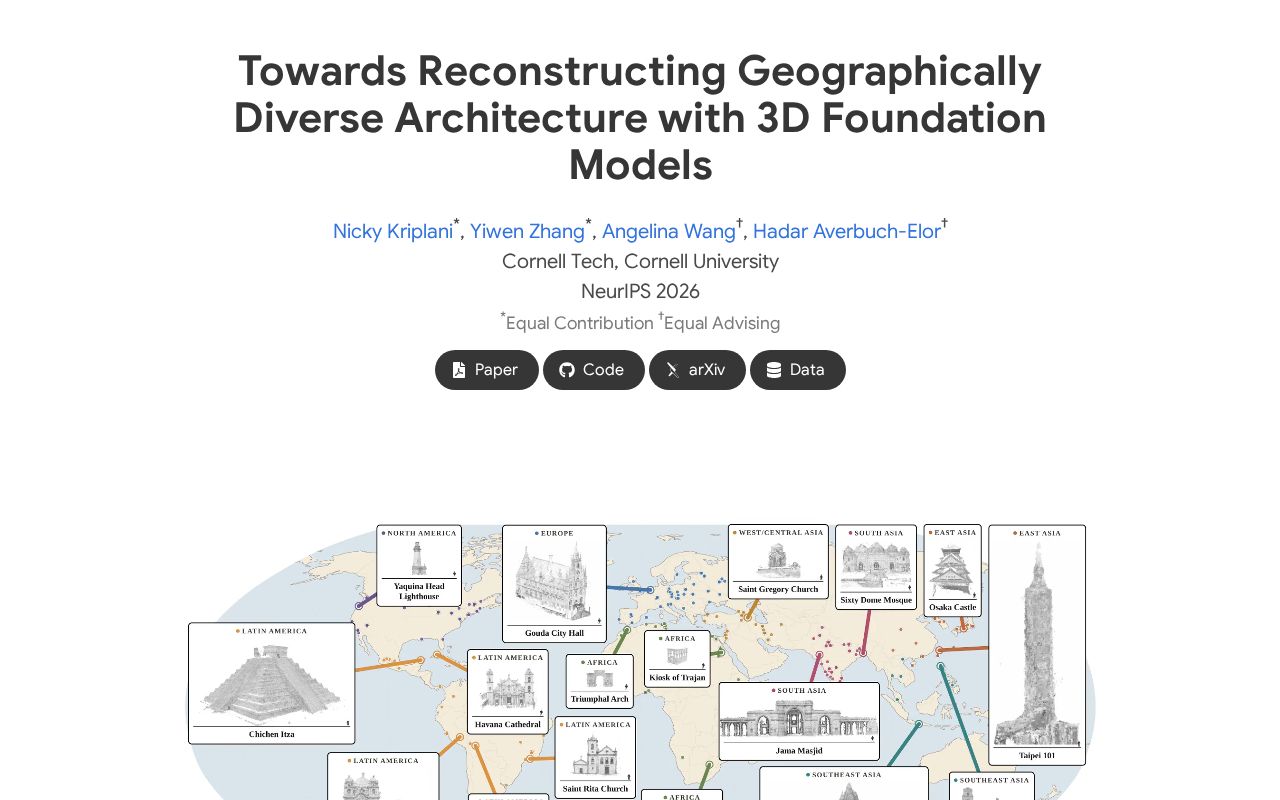1280x800 pixels.
Task: Click the Kiosk of Trajan card
Action: point(677,659)
